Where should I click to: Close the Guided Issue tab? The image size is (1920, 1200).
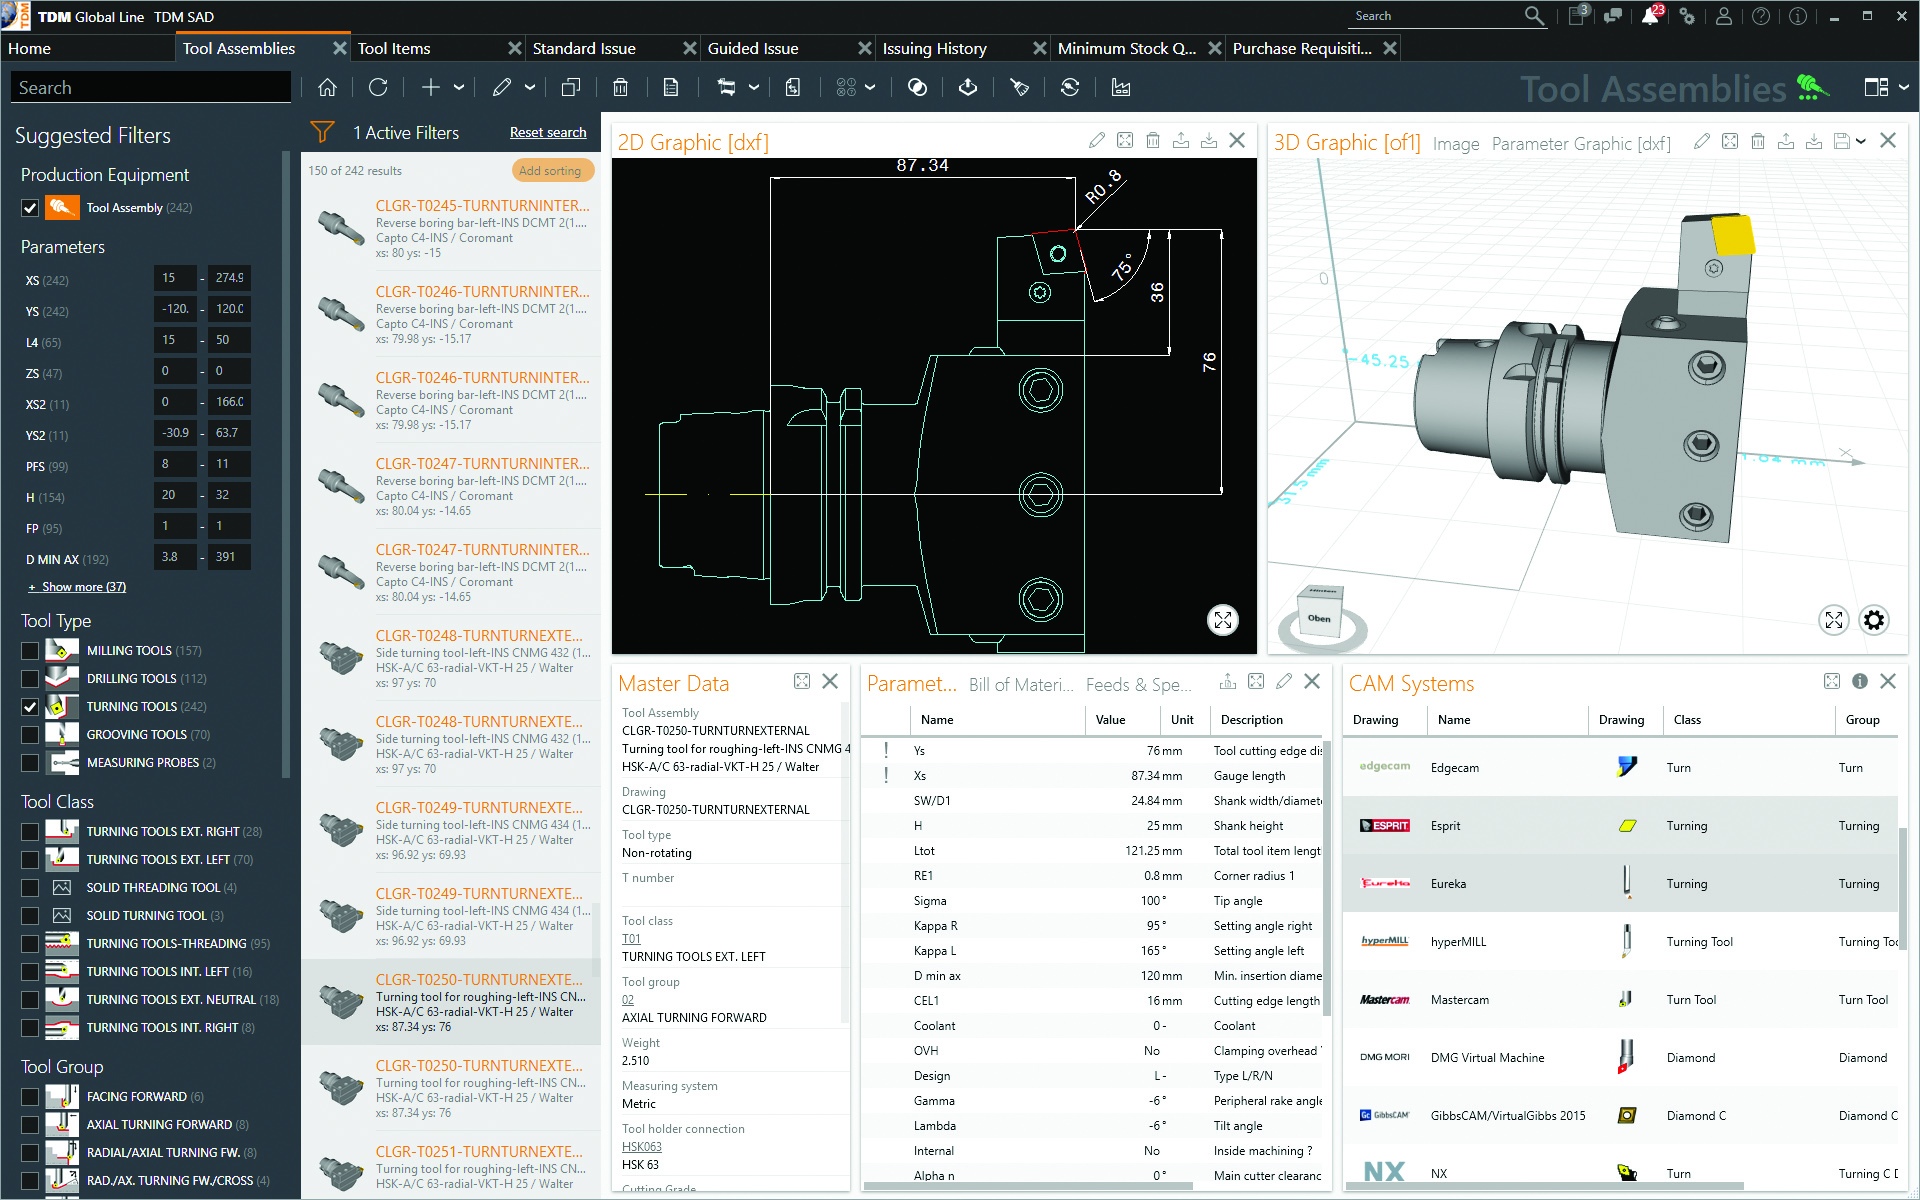pos(865,48)
